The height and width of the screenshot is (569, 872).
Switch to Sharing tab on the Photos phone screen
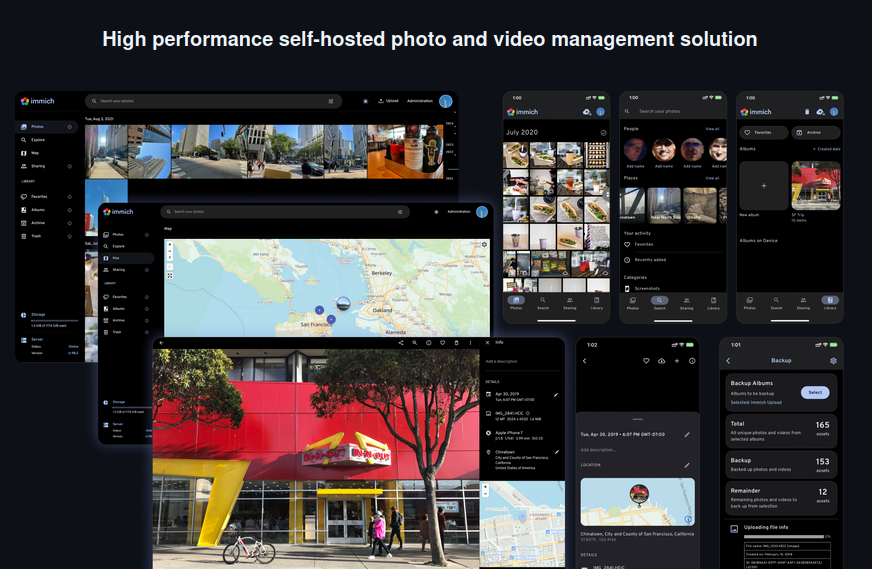[569, 303]
